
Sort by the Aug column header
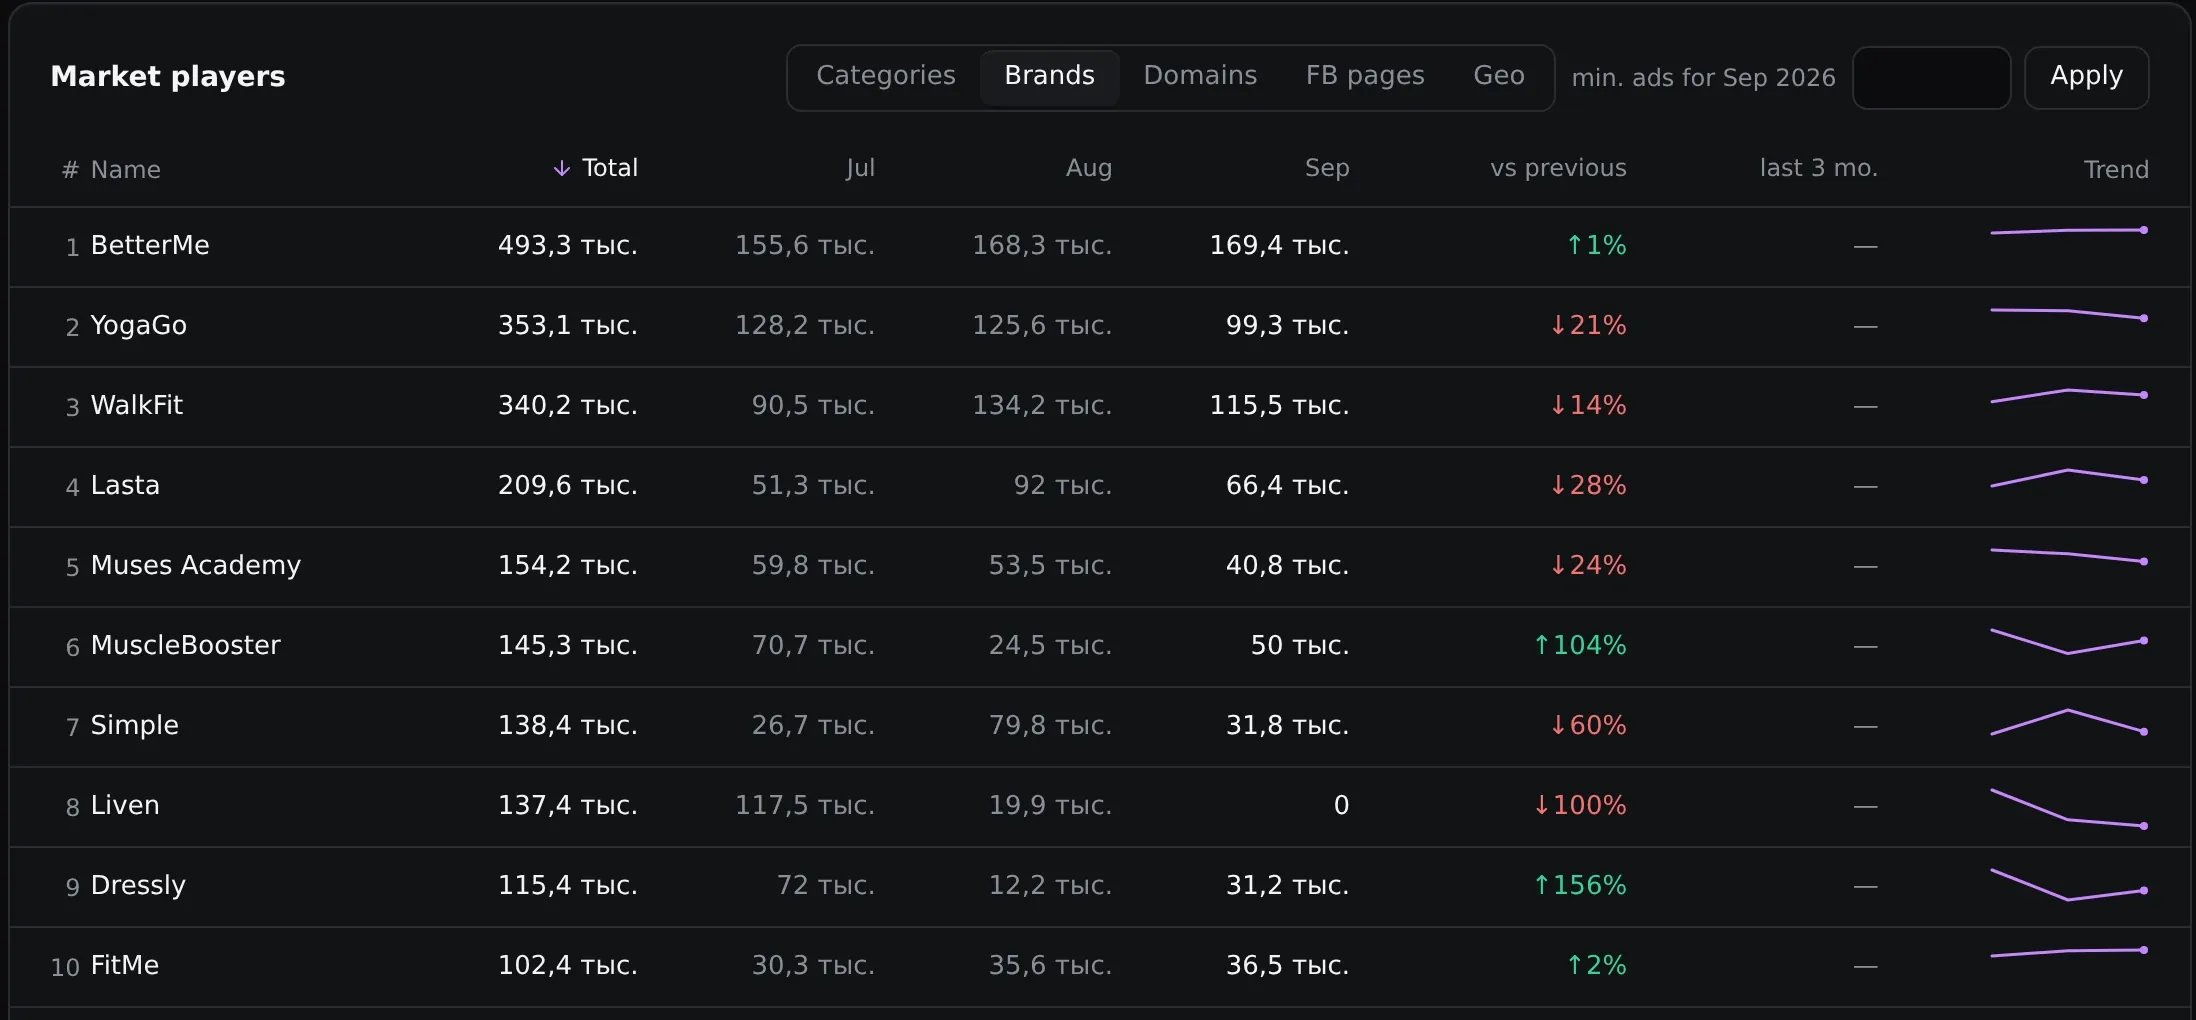click(x=1089, y=168)
